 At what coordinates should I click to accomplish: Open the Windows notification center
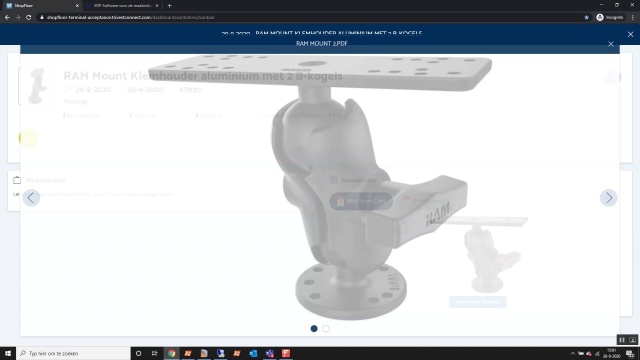coord(631,353)
